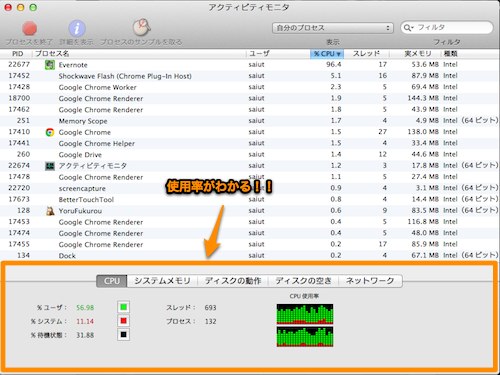Select the Shockwave Flash (Chrome Plug-In Host) row
500x375 pixels.
pyautogui.click(x=249, y=76)
